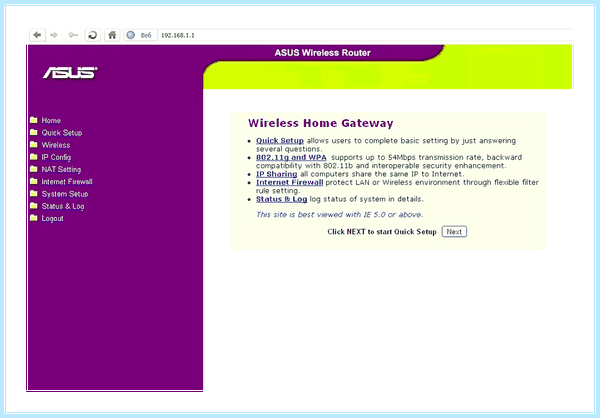Reload the page with the refresh icon

[x=93, y=35]
